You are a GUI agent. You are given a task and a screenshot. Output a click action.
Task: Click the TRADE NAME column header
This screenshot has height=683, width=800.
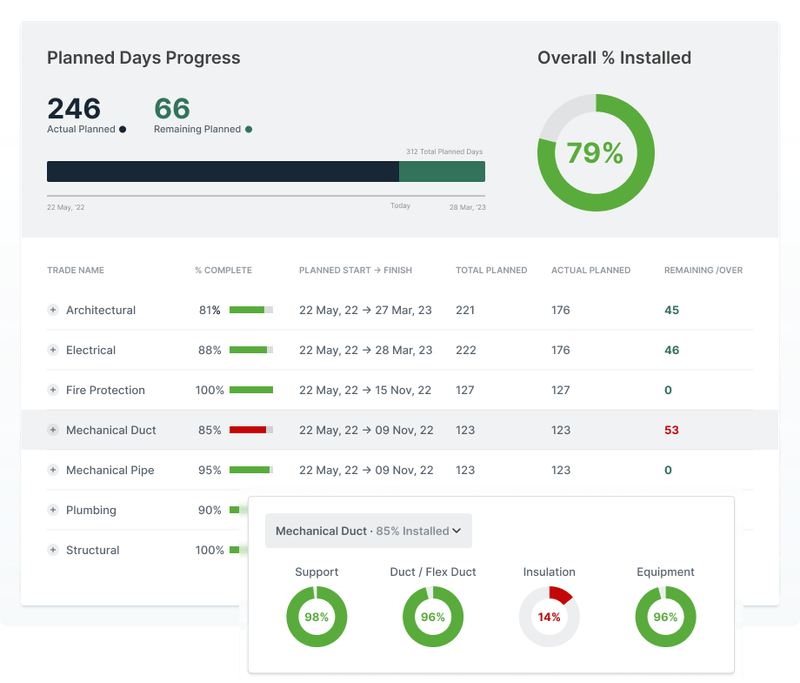(x=77, y=270)
